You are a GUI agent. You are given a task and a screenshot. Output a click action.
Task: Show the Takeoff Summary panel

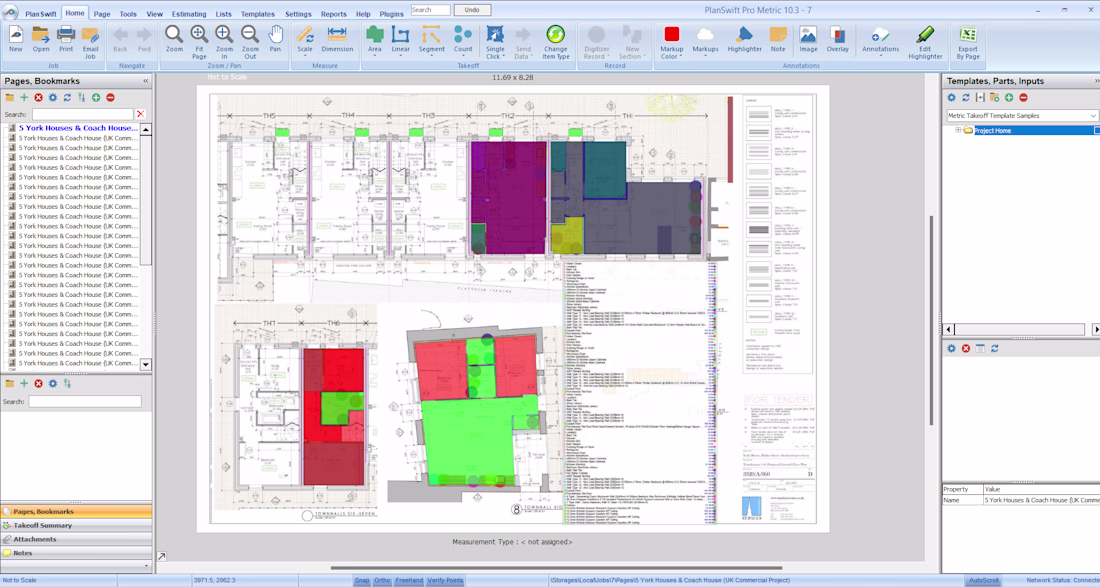tap(76, 525)
